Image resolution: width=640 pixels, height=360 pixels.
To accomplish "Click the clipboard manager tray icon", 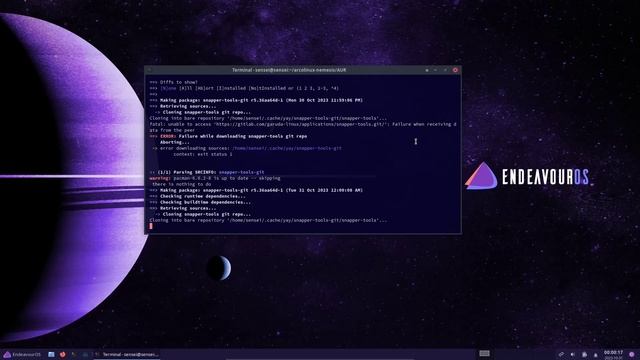I will point(584,354).
